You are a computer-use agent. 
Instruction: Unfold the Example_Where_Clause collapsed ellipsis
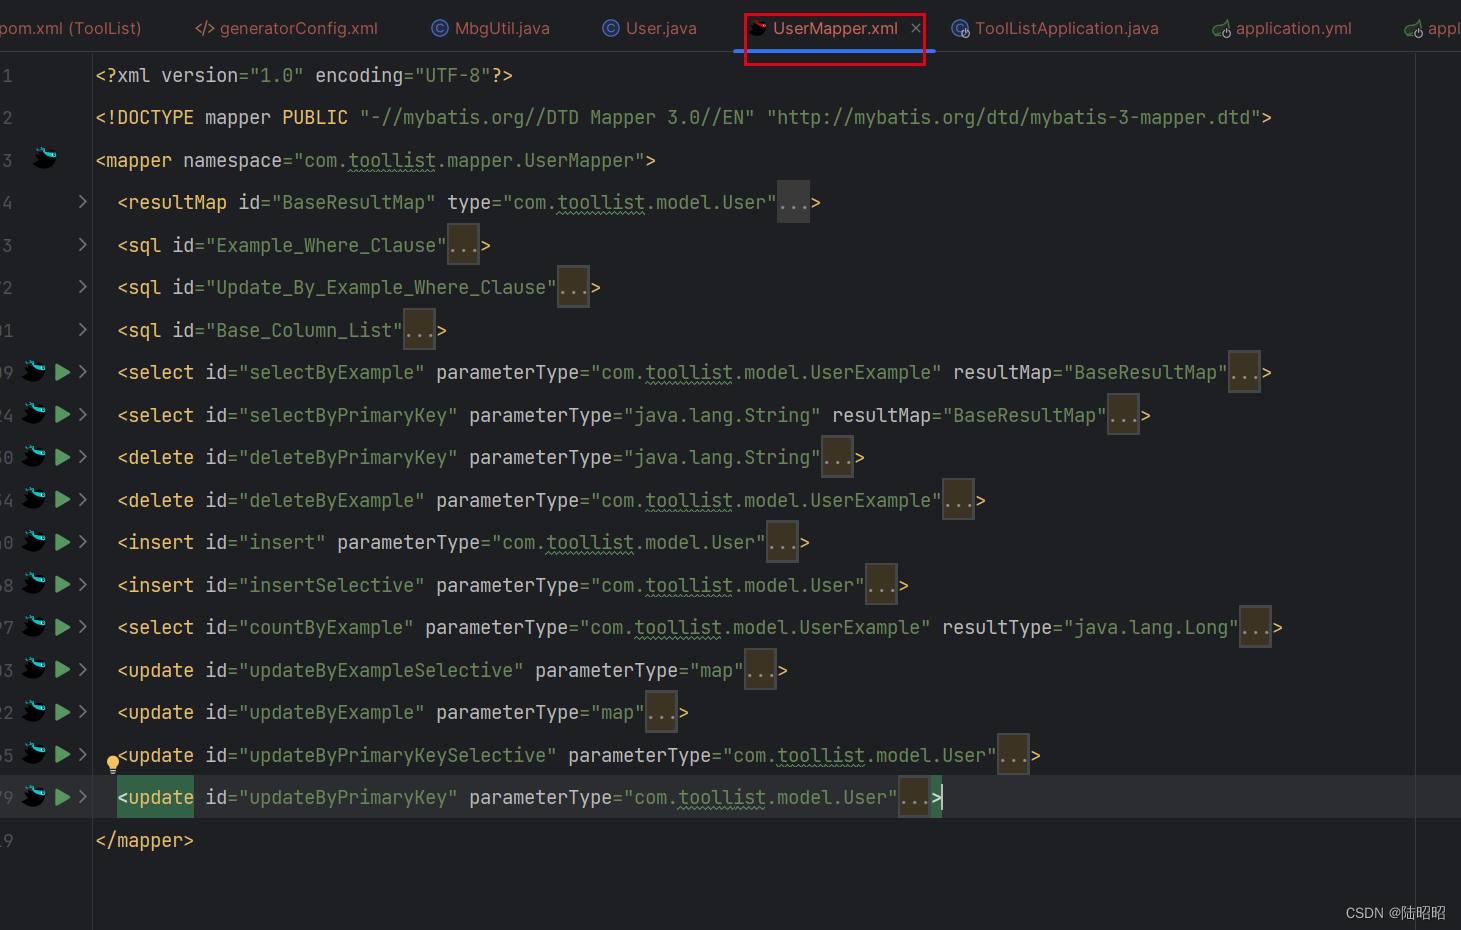pyautogui.click(x=463, y=245)
